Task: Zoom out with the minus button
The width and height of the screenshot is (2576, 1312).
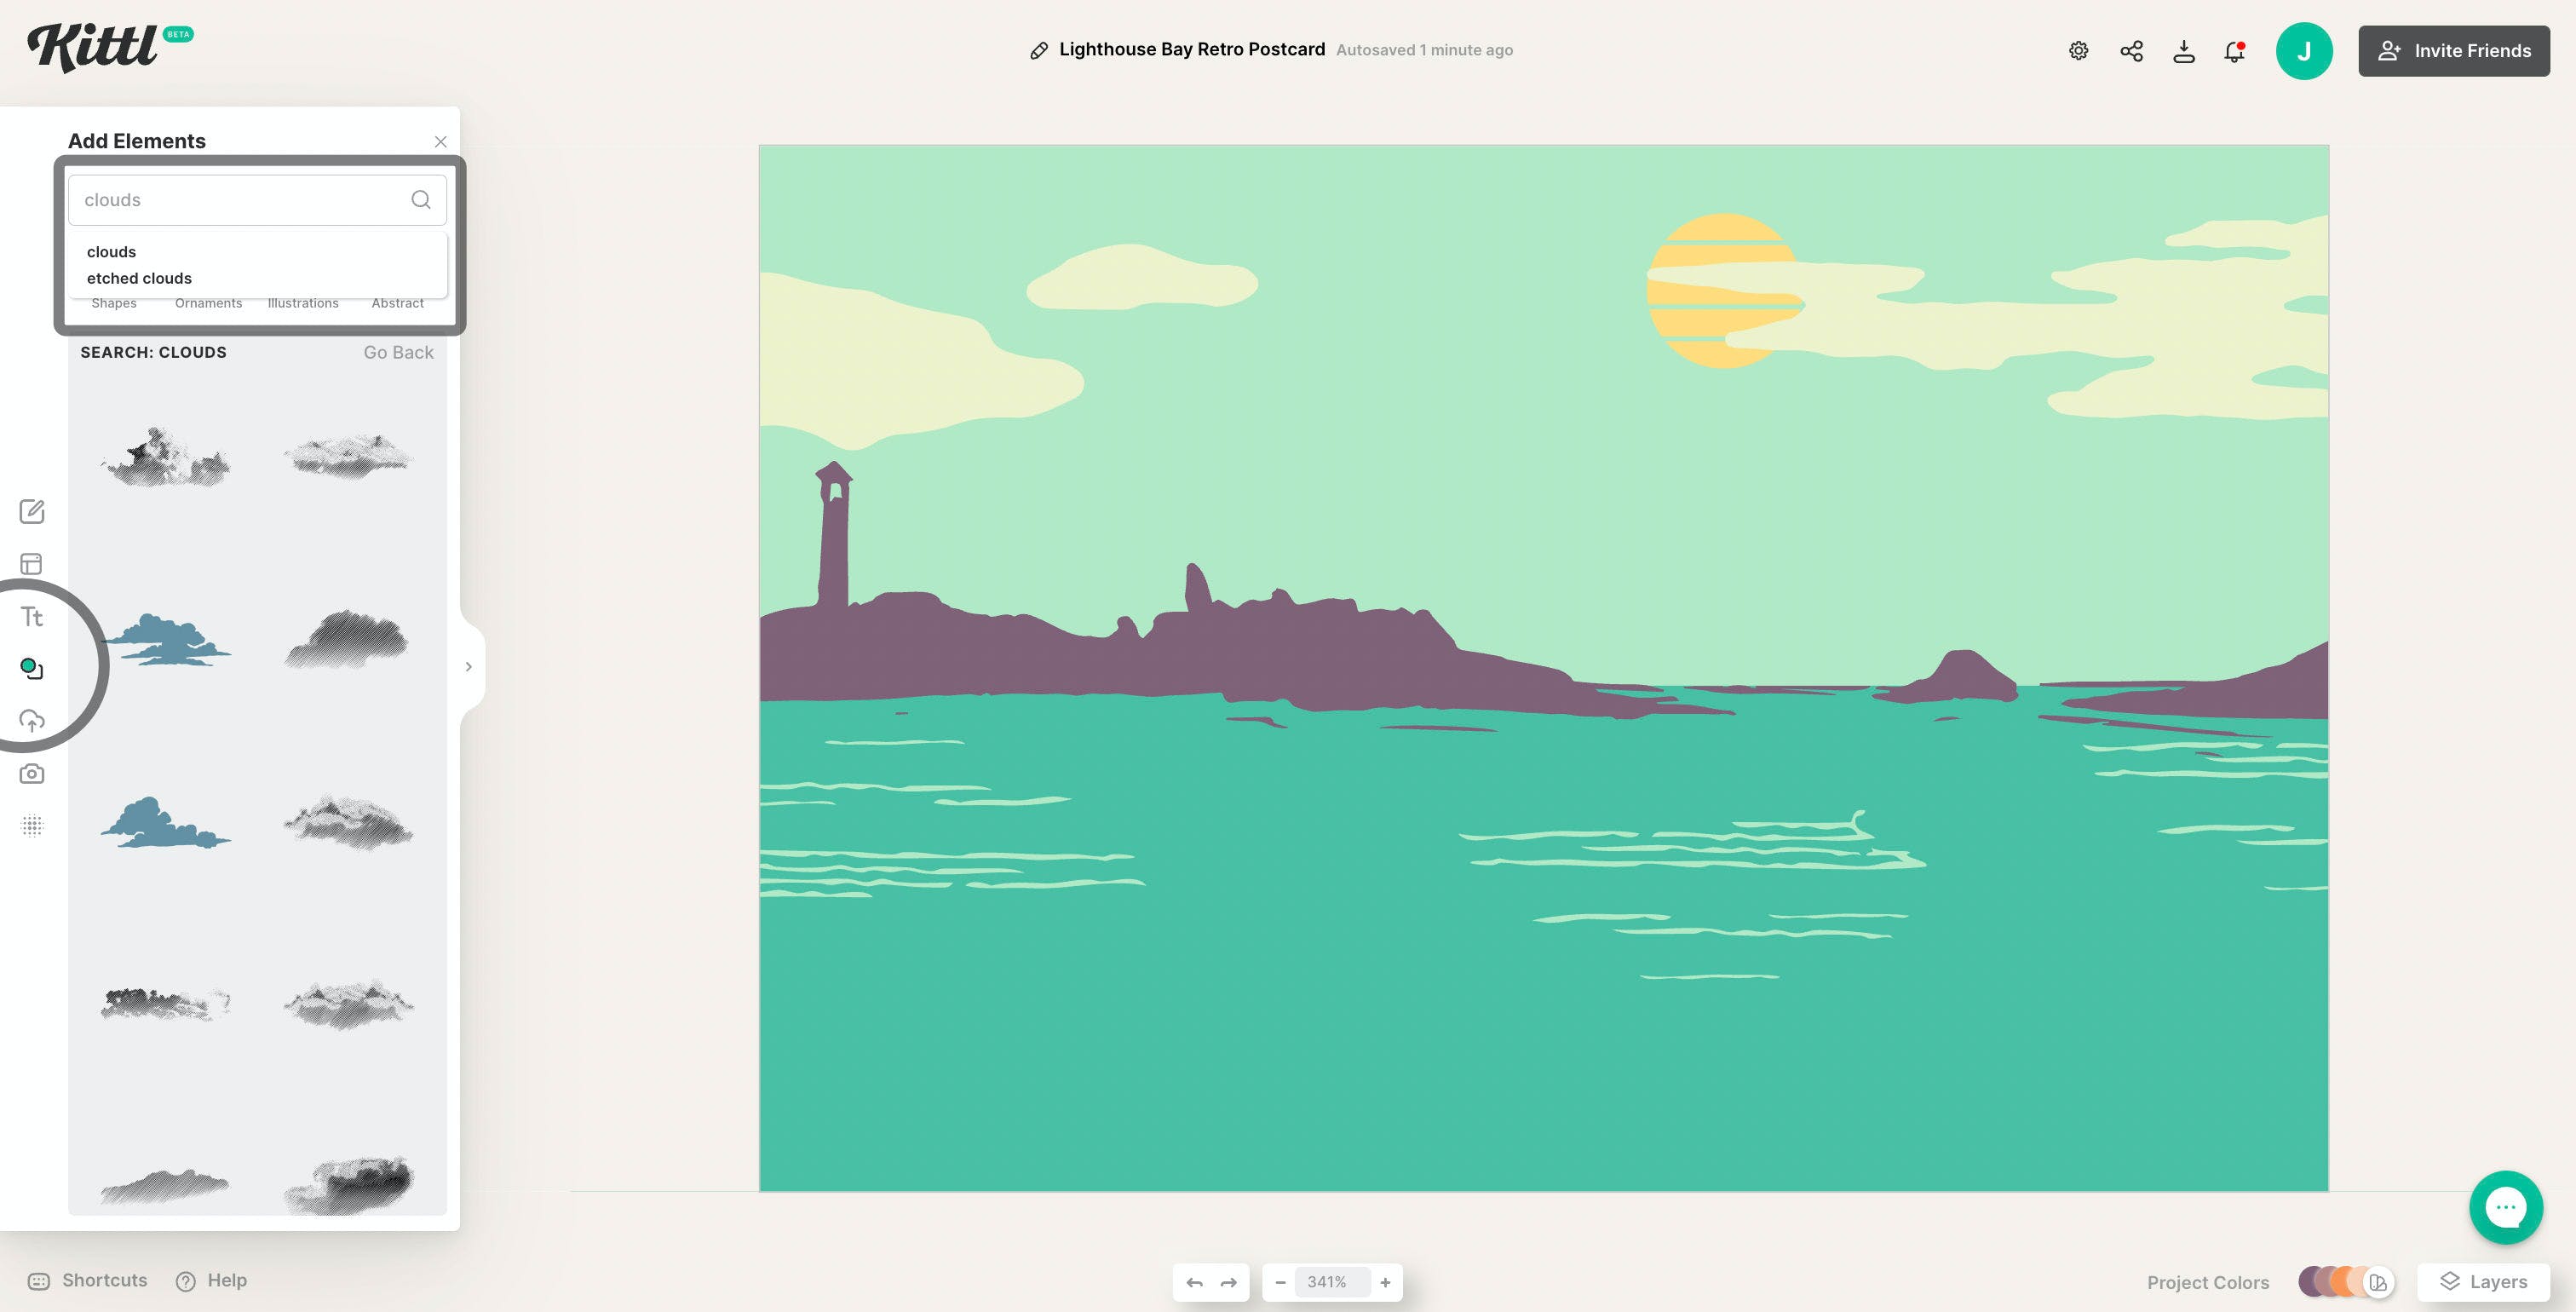Action: 1280,1282
